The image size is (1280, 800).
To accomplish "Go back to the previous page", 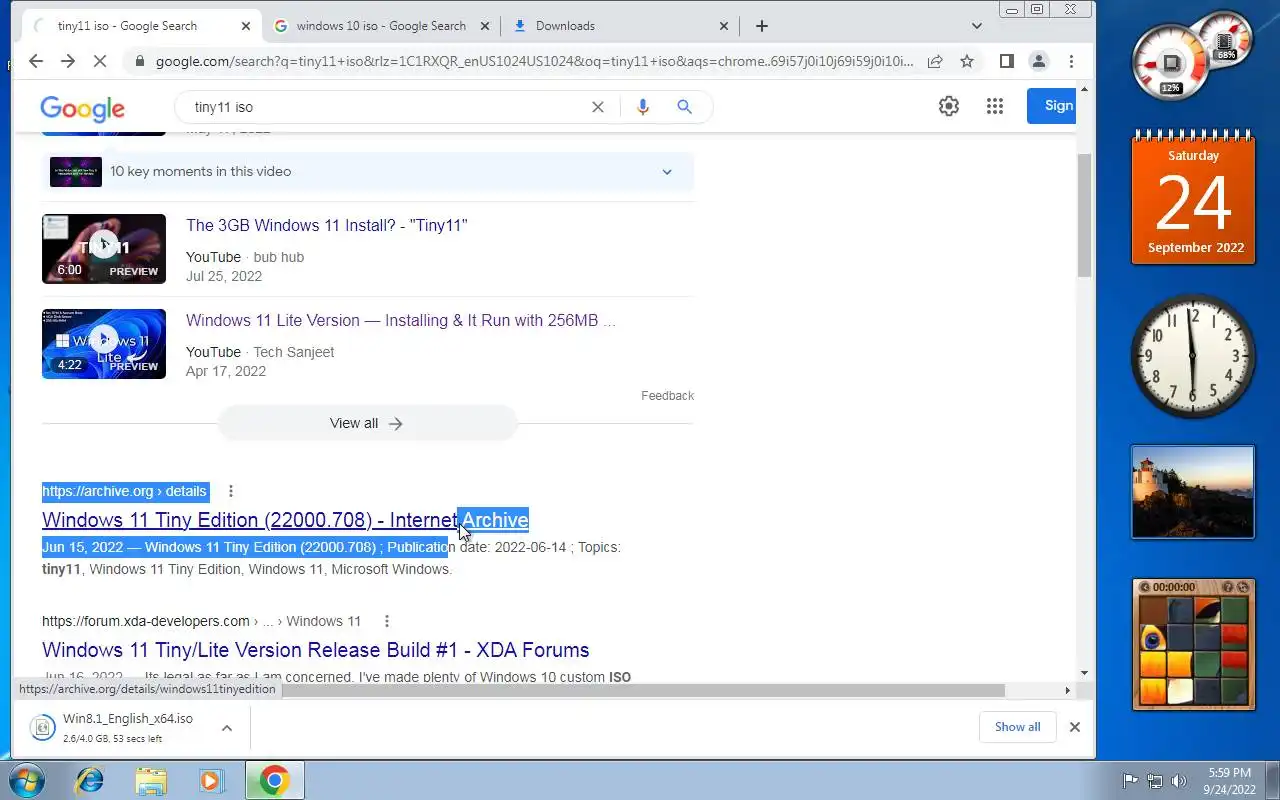I will 36,61.
